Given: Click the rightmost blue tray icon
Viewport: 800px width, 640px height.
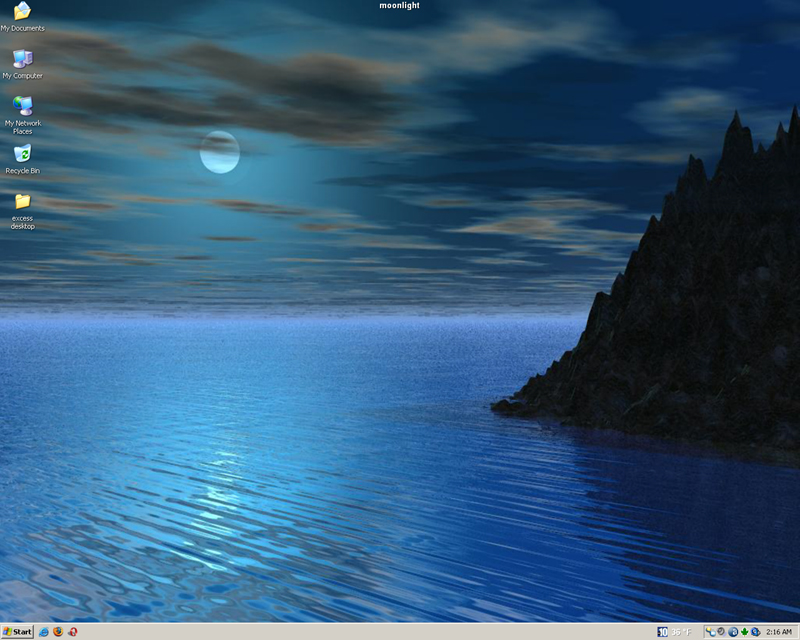Looking at the screenshot, I should coord(755,632).
